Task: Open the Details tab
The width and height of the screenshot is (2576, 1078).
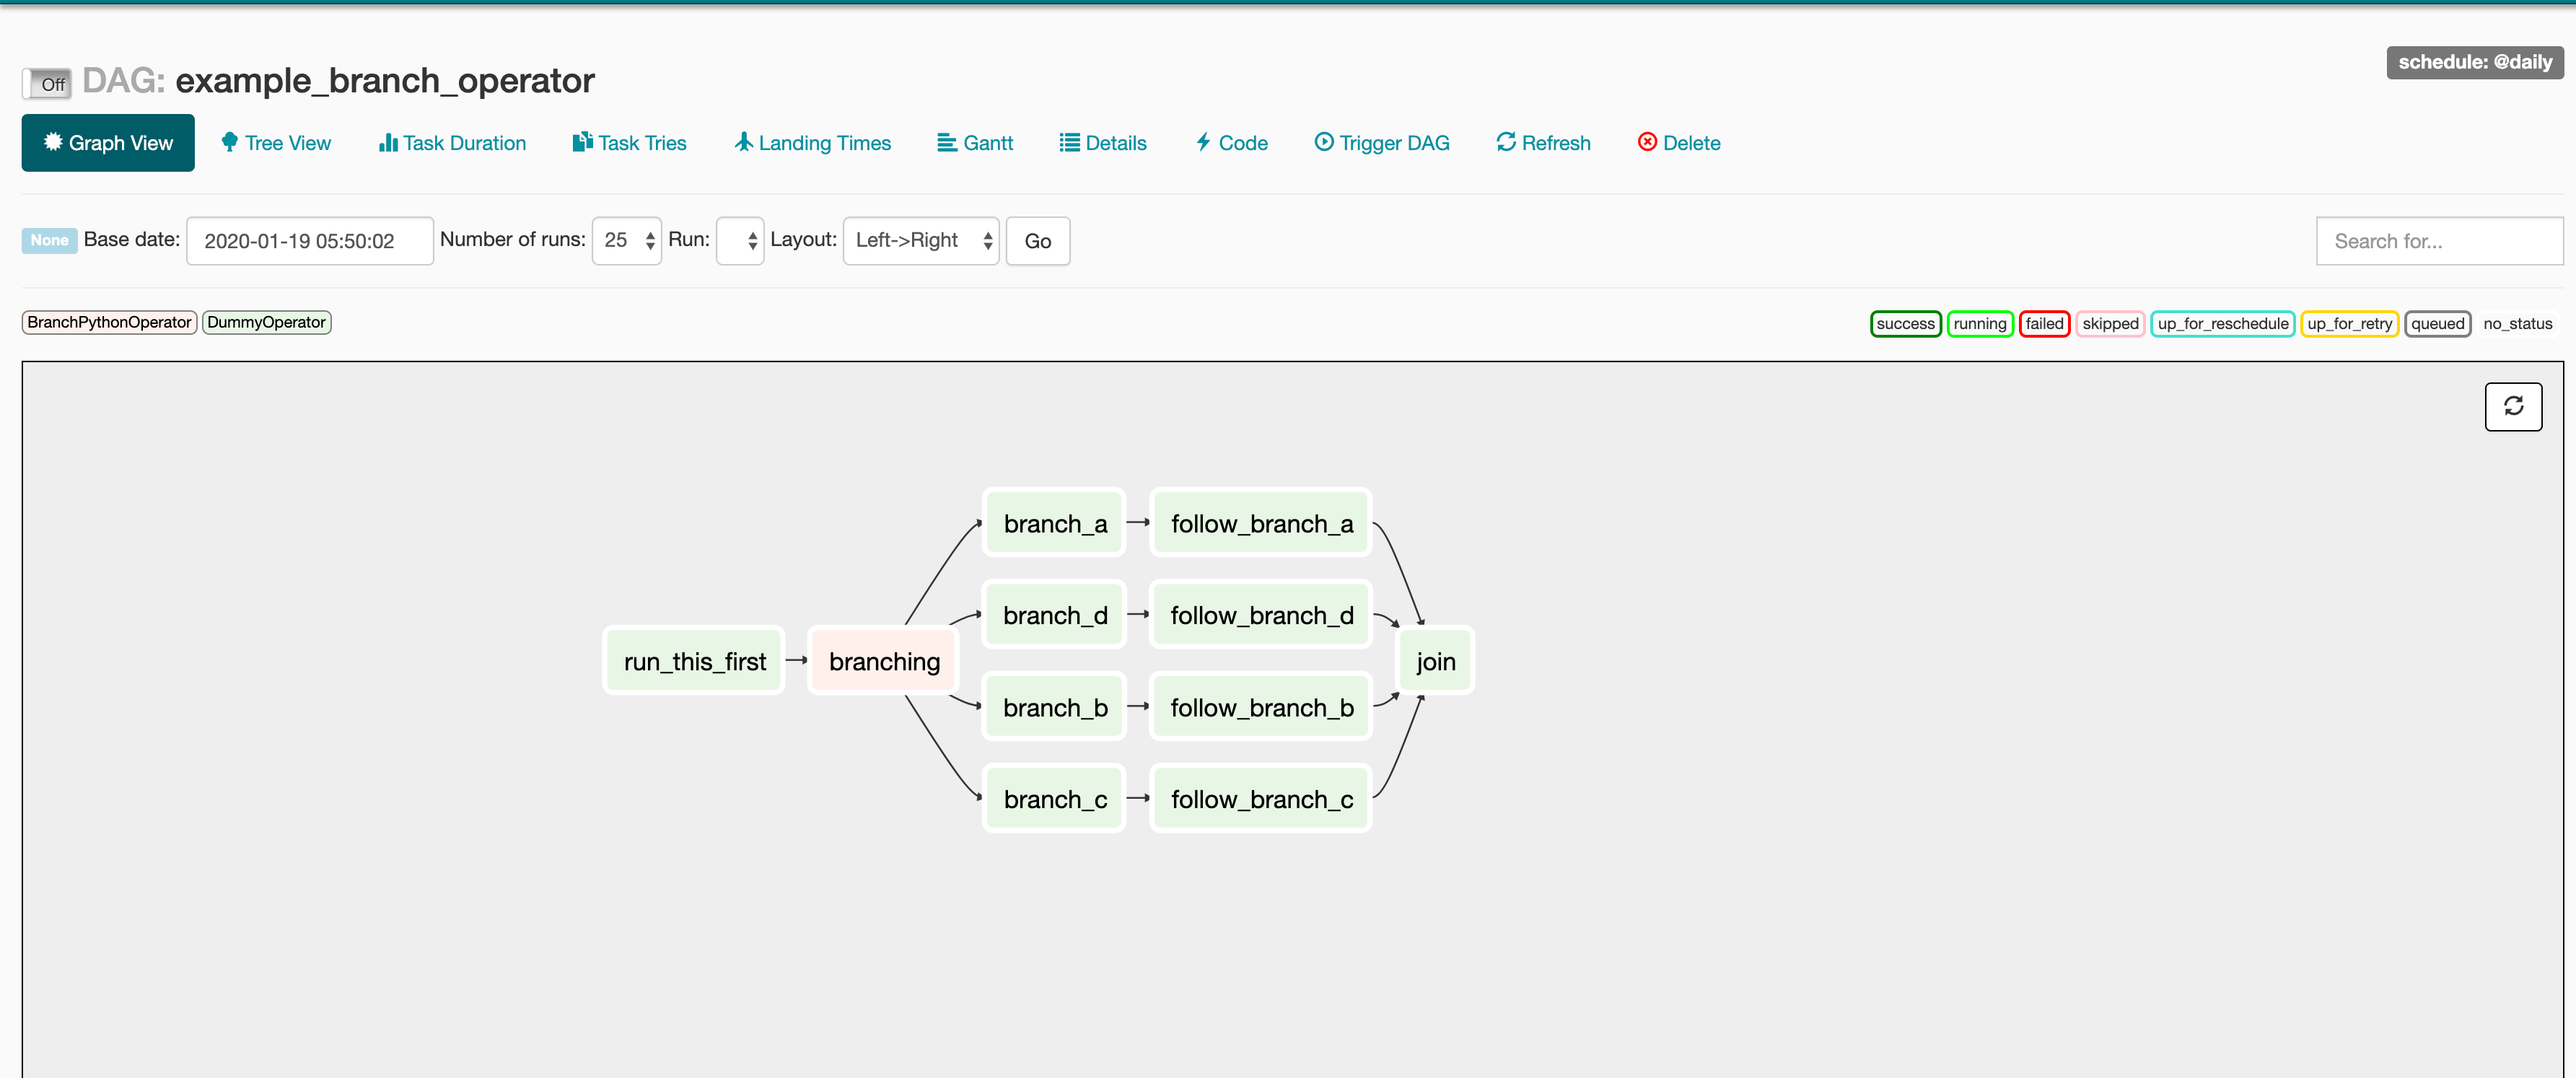Action: pyautogui.click(x=1102, y=143)
